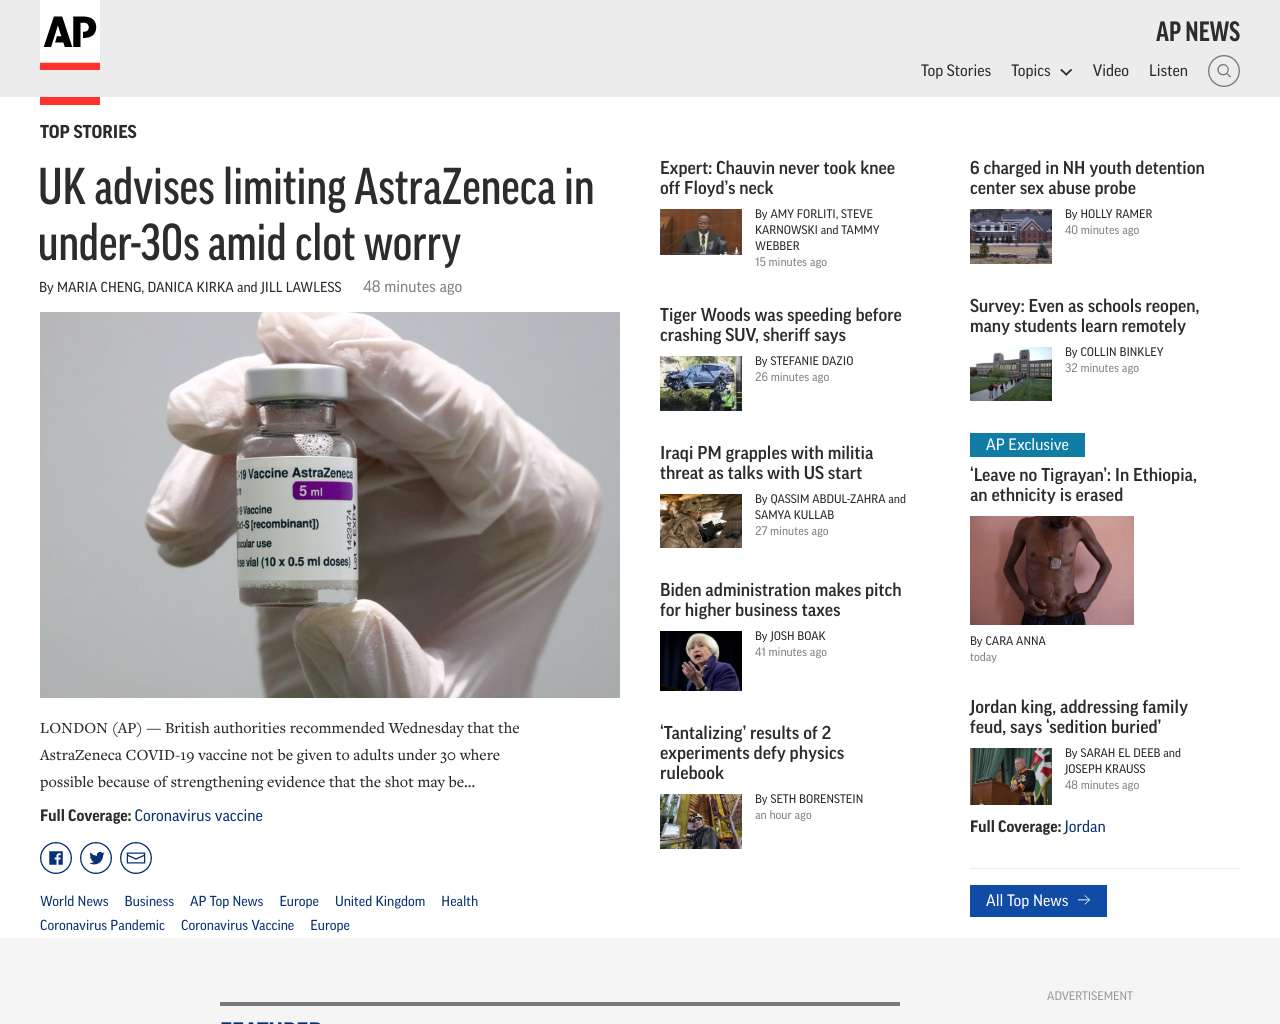Click the AP Top News tag
The image size is (1280, 1024).
click(x=227, y=901)
